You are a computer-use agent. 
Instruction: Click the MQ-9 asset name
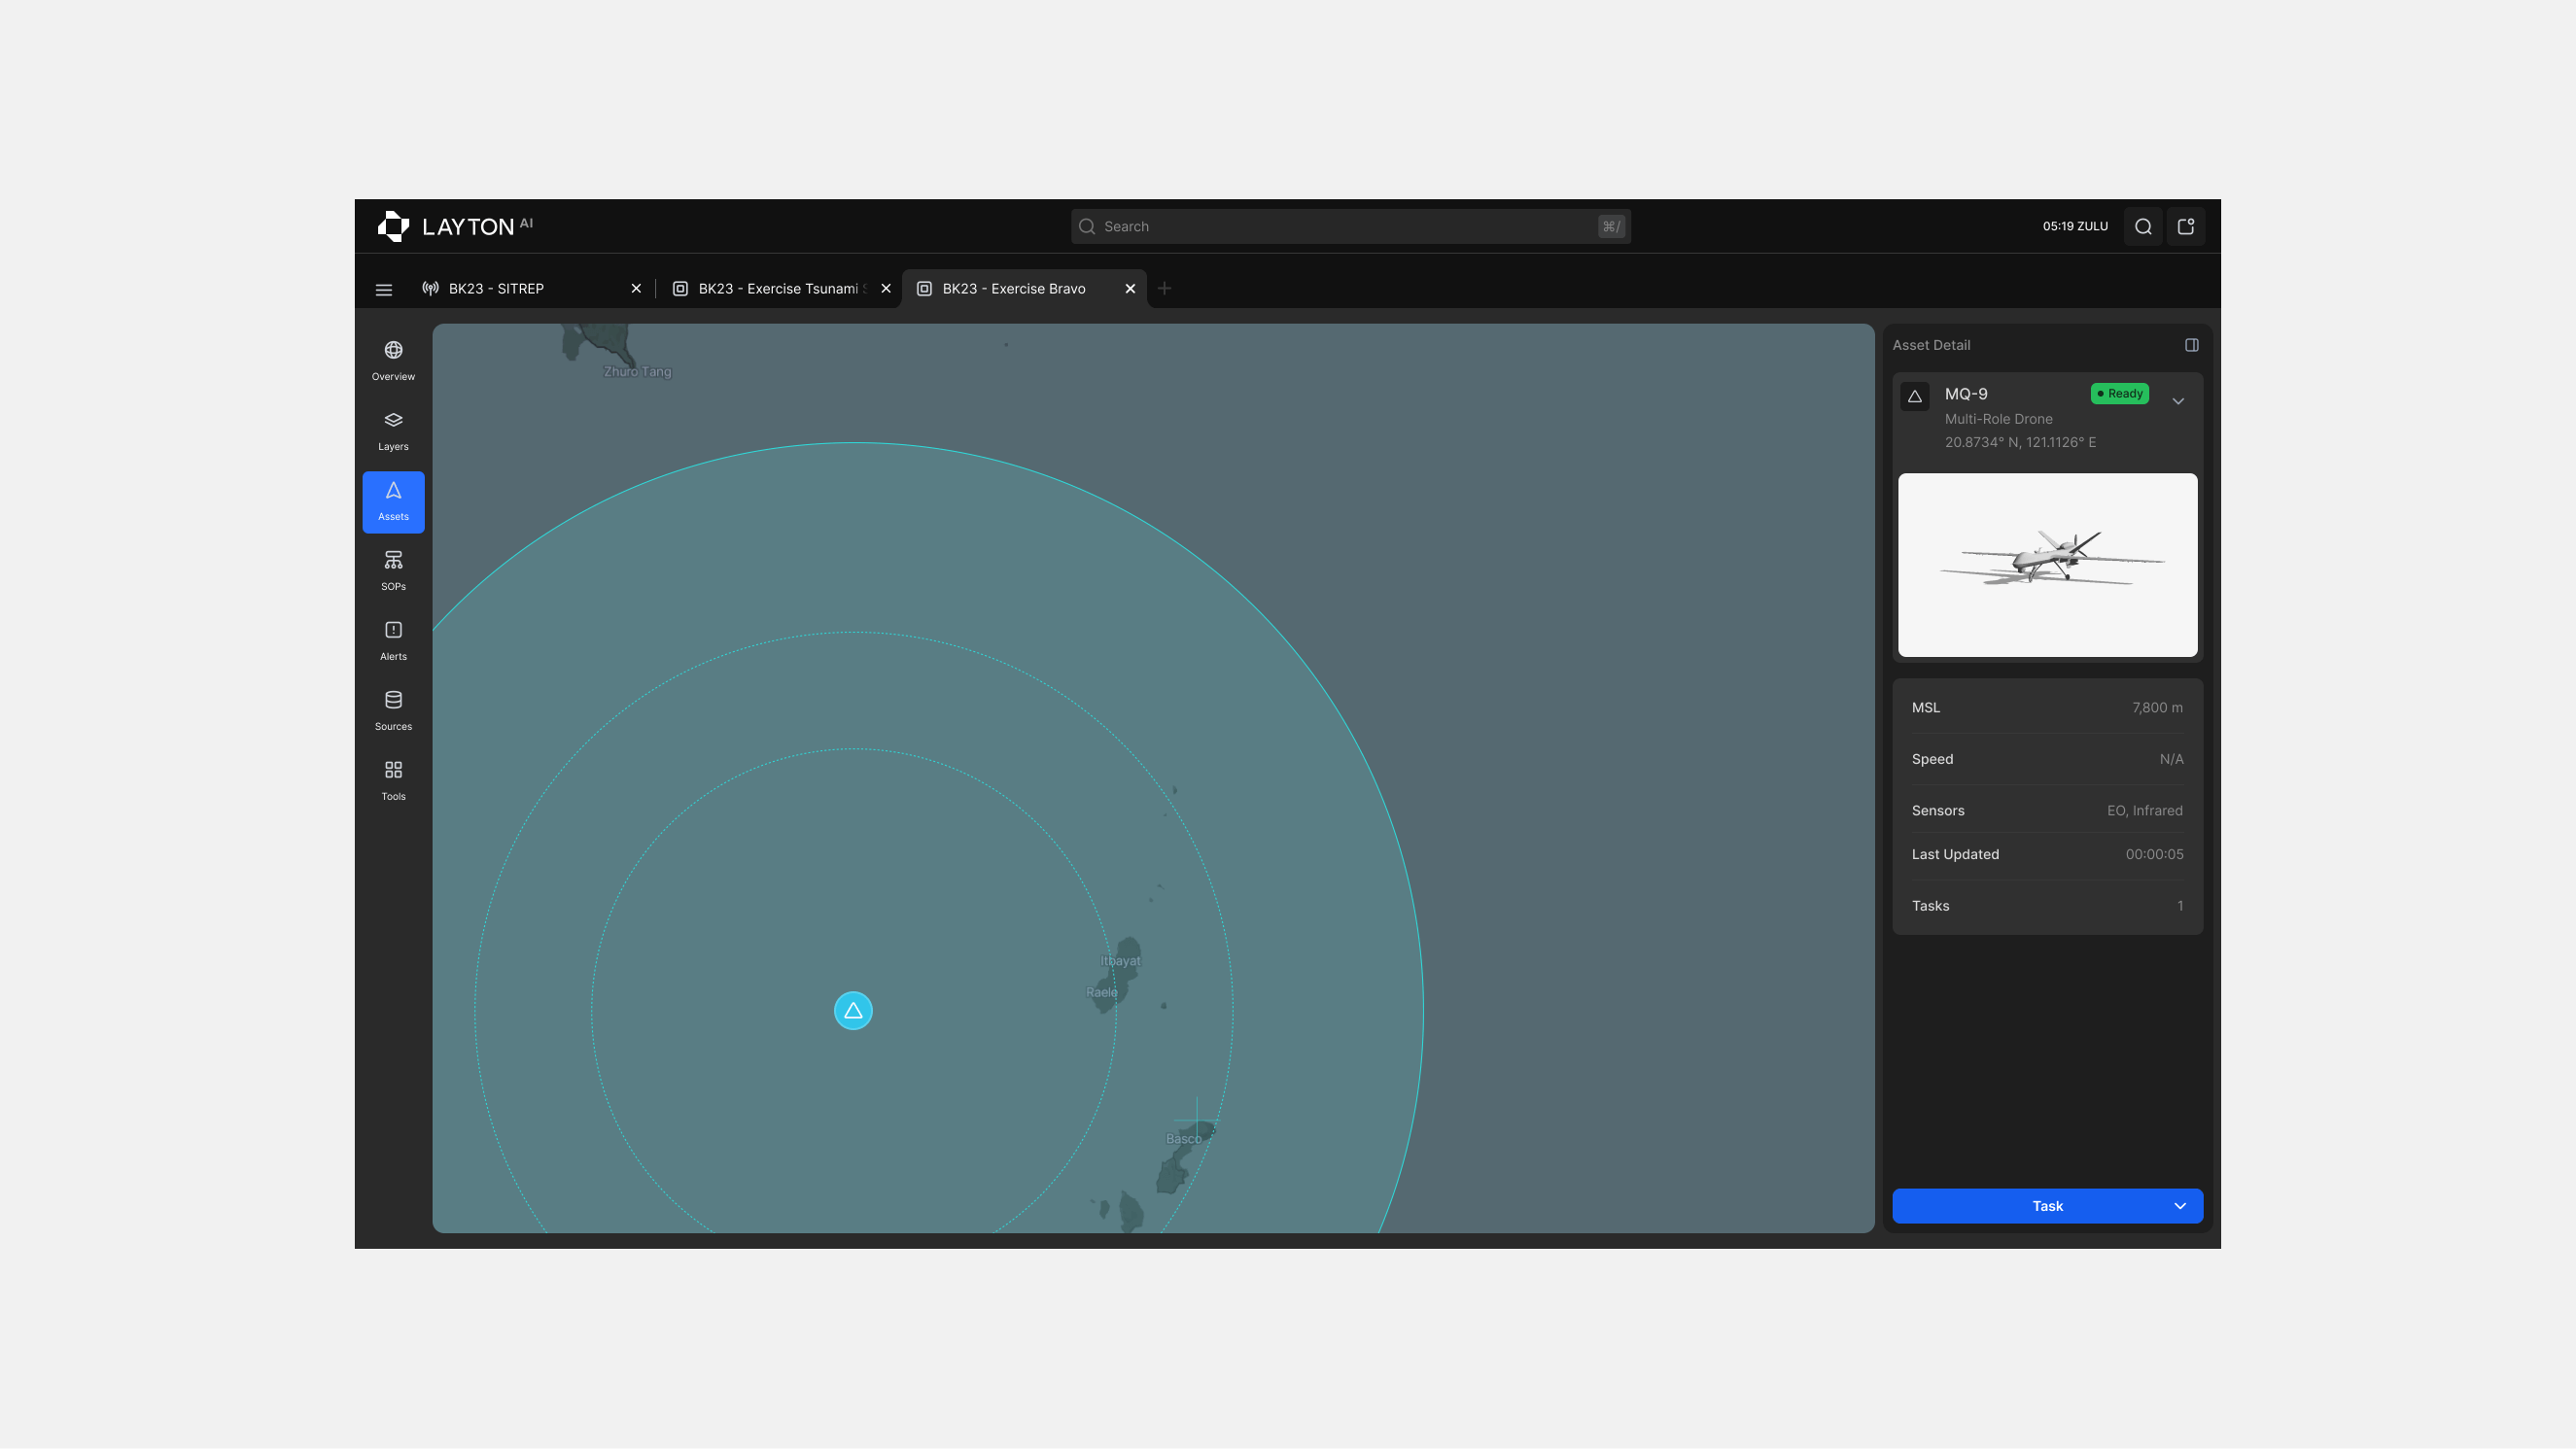click(x=1965, y=394)
